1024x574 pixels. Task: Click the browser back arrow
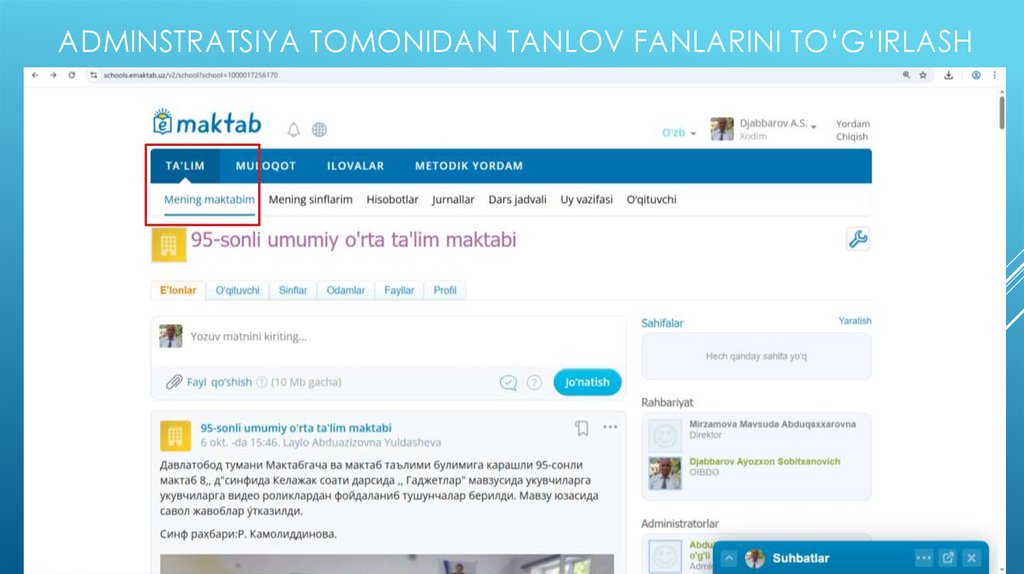(35, 75)
